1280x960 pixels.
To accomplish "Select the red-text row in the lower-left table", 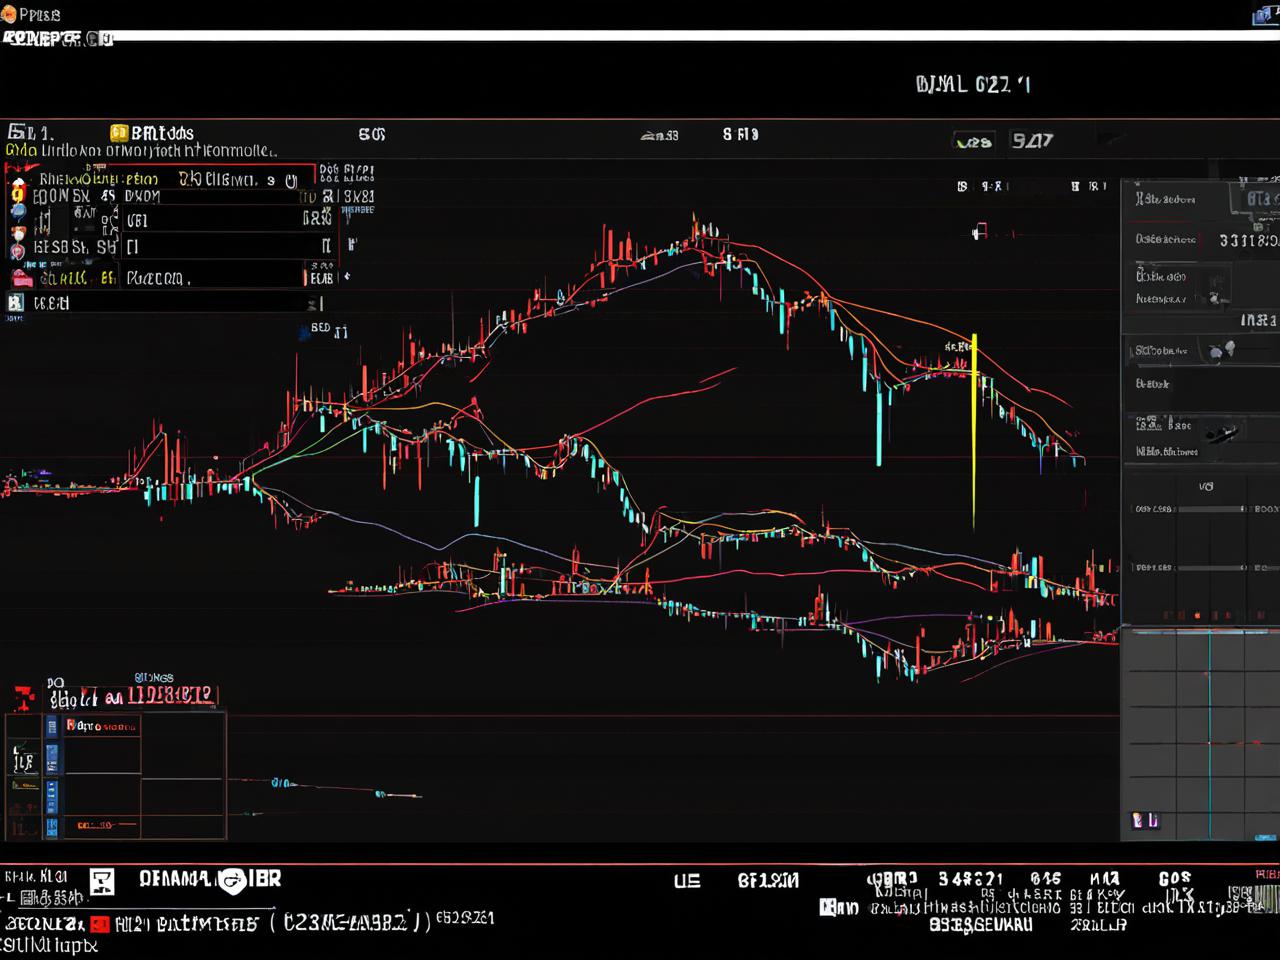I will 103,726.
